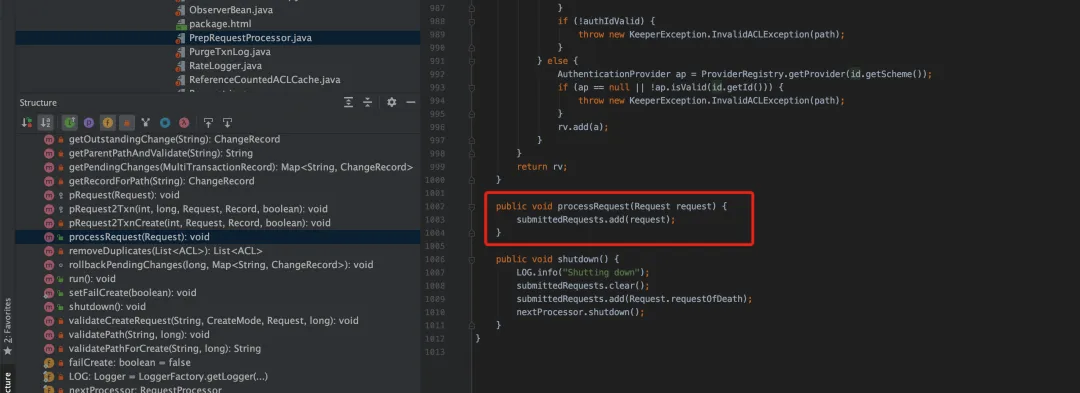This screenshot has width=1080, height=393.
Task: Toggle Show Properties purple p icon
Action: tap(89, 123)
